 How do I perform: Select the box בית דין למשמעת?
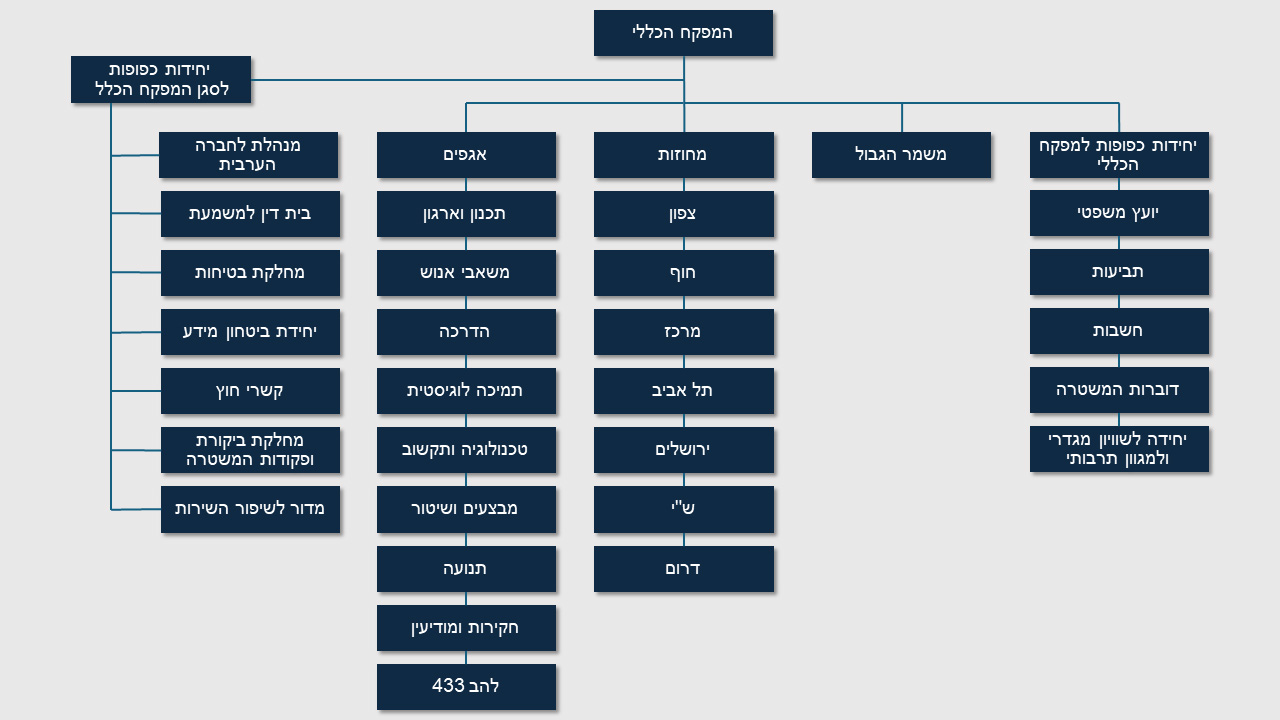250,214
